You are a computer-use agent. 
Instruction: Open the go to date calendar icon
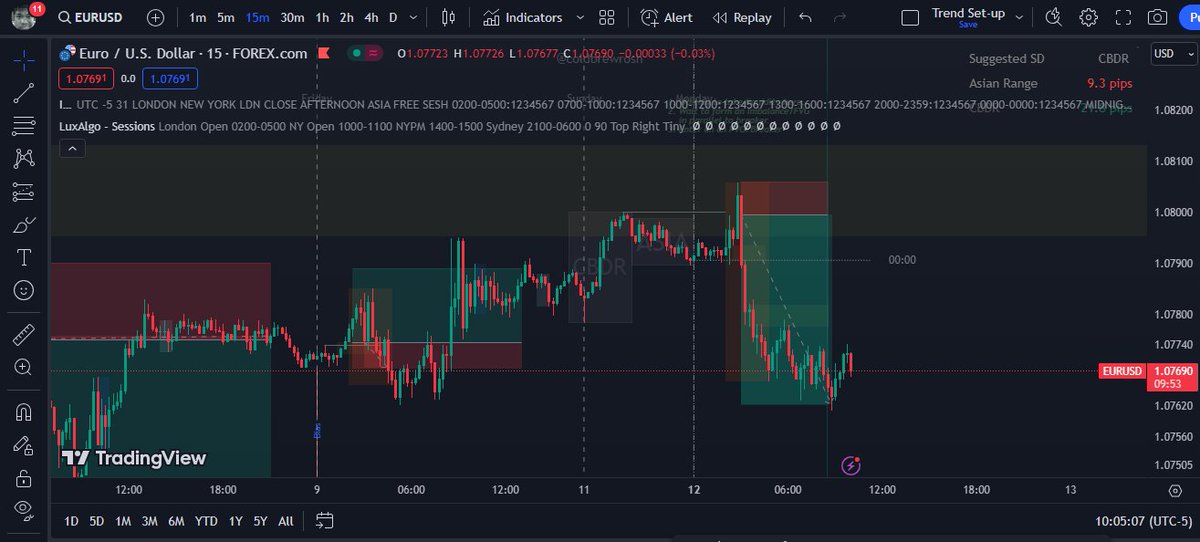[324, 520]
